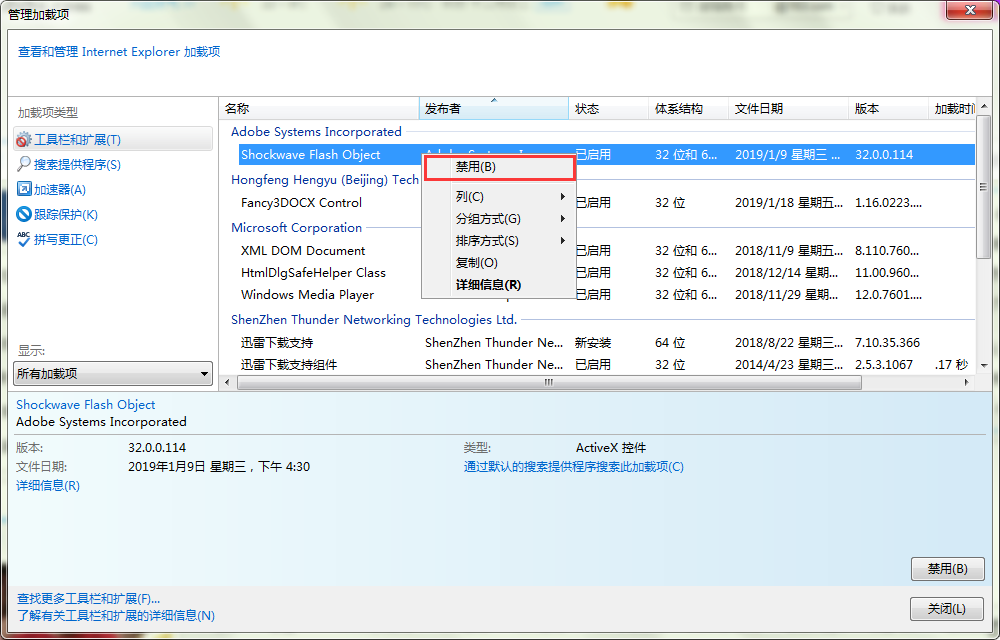The width and height of the screenshot is (1000, 640).
Task: Click the 跟踪保护 blocked-circle icon
Action: click(x=24, y=214)
